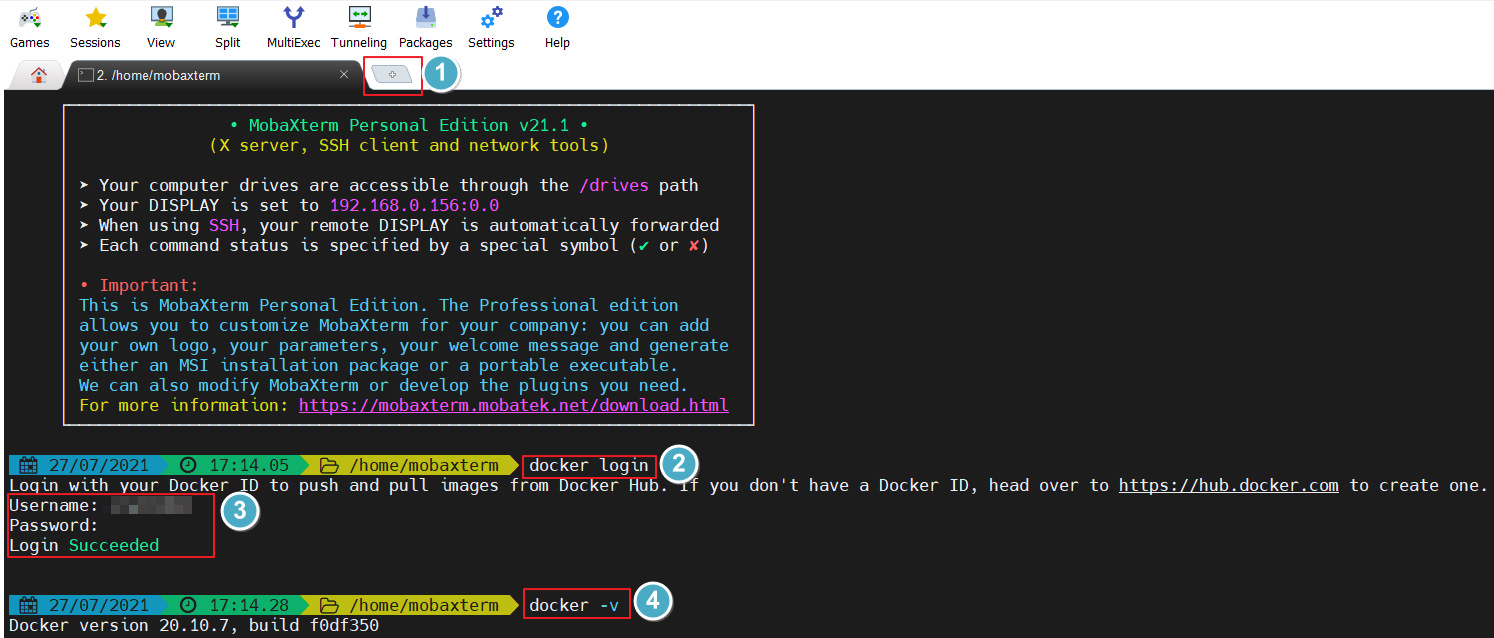Open the Games toolbar icon
This screenshot has height=638, width=1494.
tap(29, 18)
